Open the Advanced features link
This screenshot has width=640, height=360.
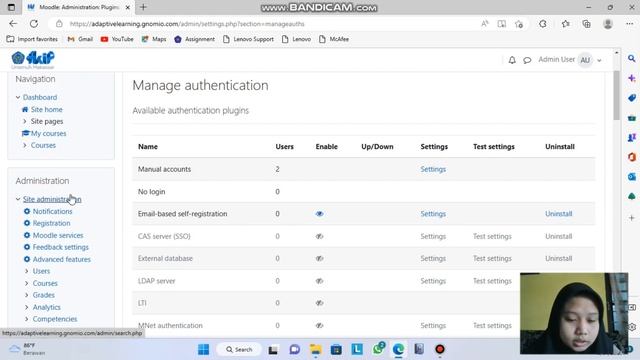click(x=62, y=259)
